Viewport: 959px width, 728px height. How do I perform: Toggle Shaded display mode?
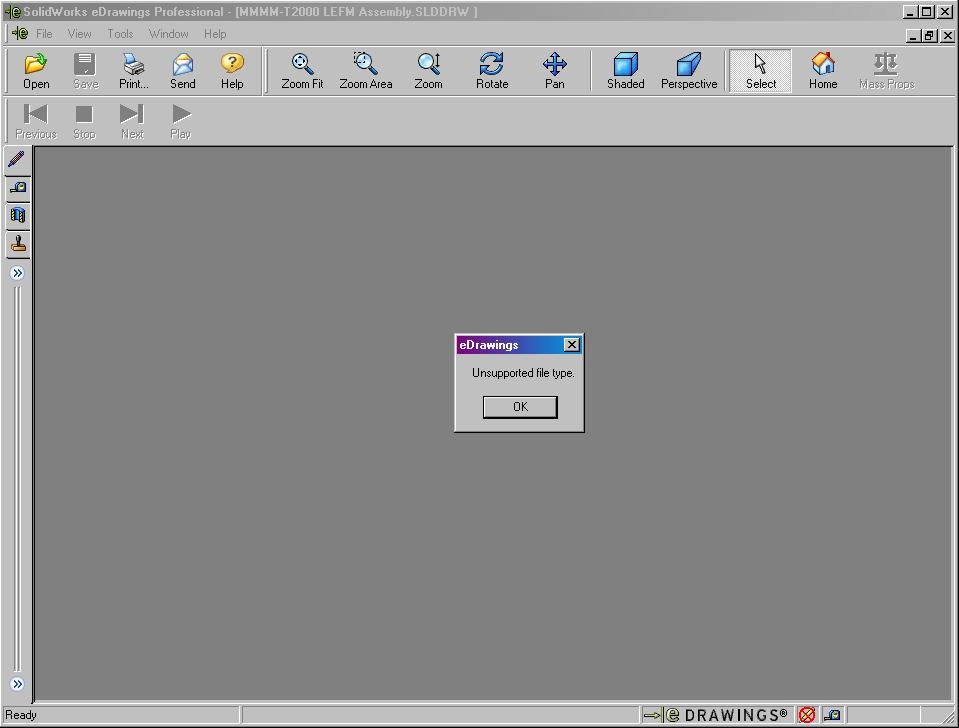pyautogui.click(x=626, y=71)
